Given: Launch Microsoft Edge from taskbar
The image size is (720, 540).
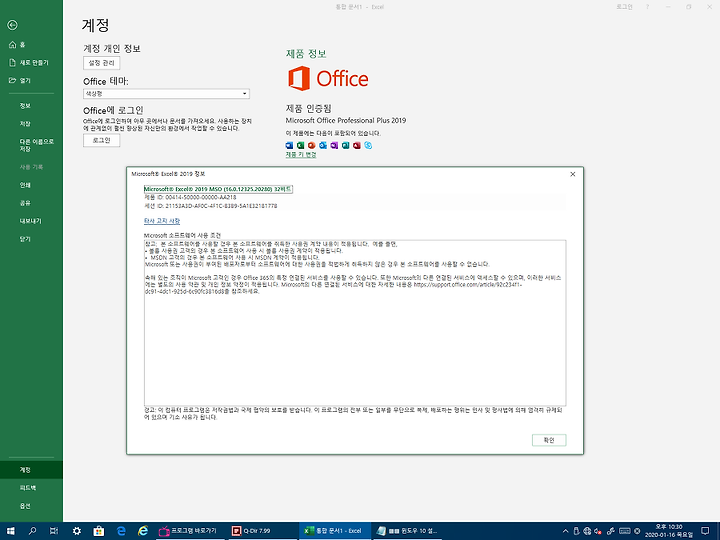Looking at the screenshot, I should [121, 531].
